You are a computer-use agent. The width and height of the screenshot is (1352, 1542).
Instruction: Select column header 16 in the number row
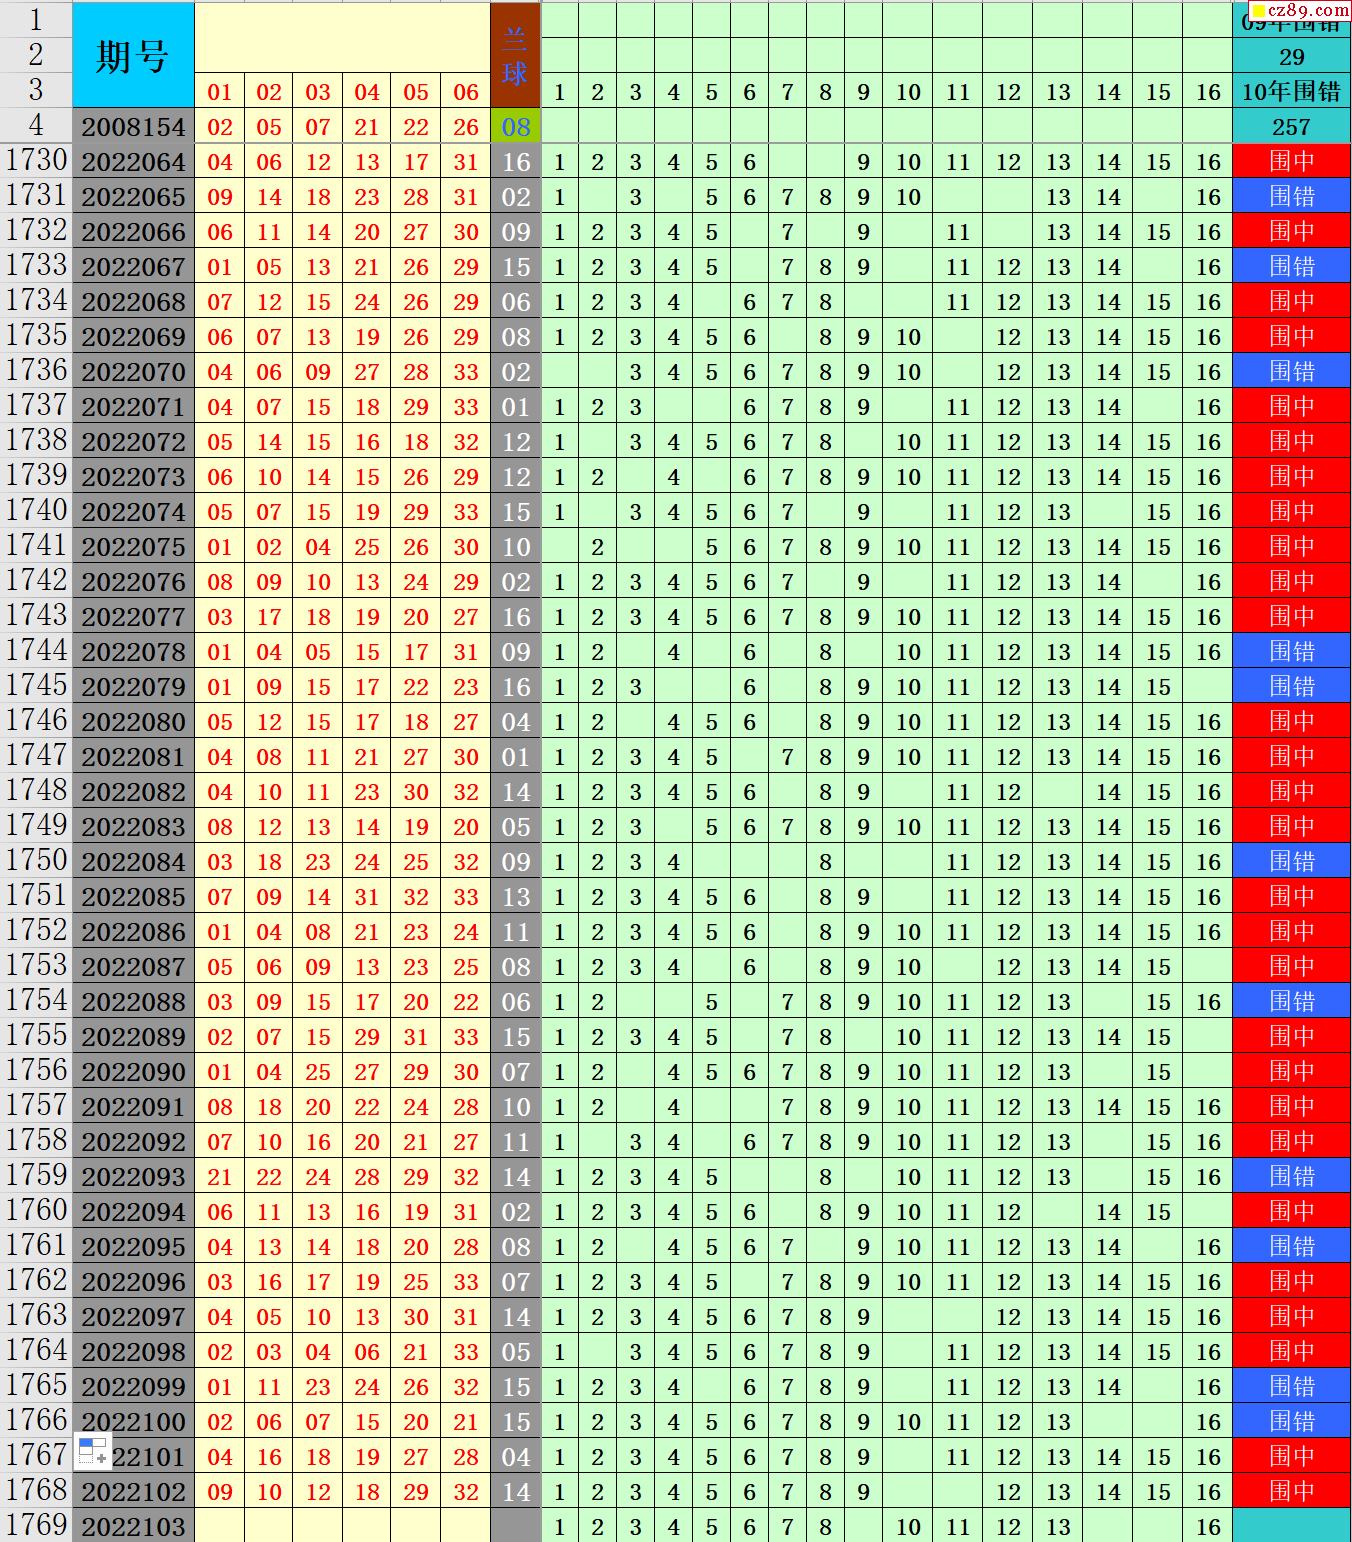click(x=1208, y=92)
